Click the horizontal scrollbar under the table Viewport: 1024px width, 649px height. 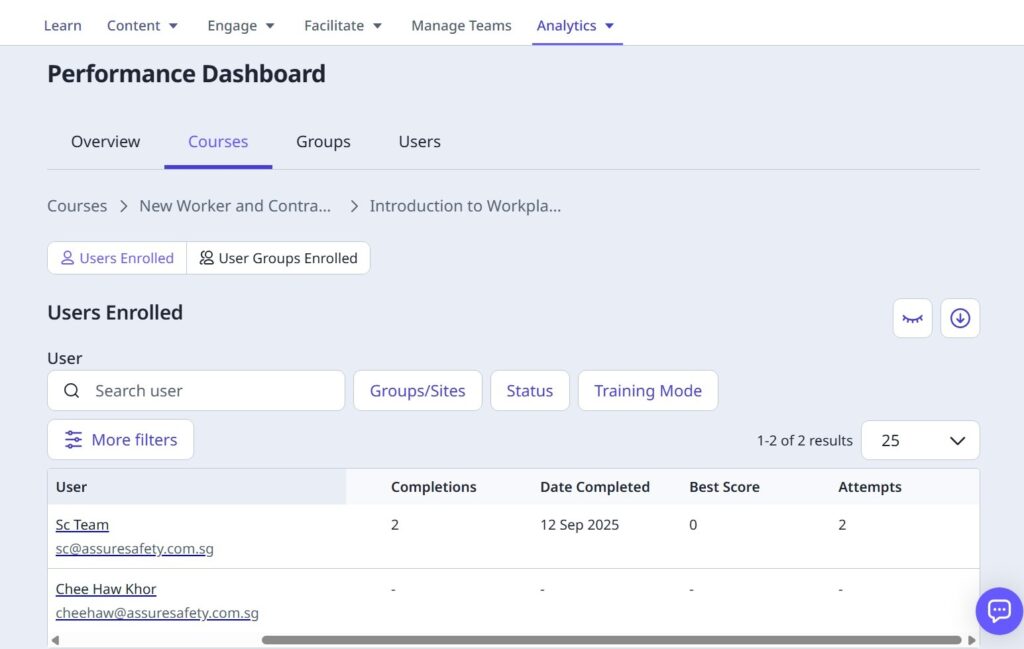point(610,640)
